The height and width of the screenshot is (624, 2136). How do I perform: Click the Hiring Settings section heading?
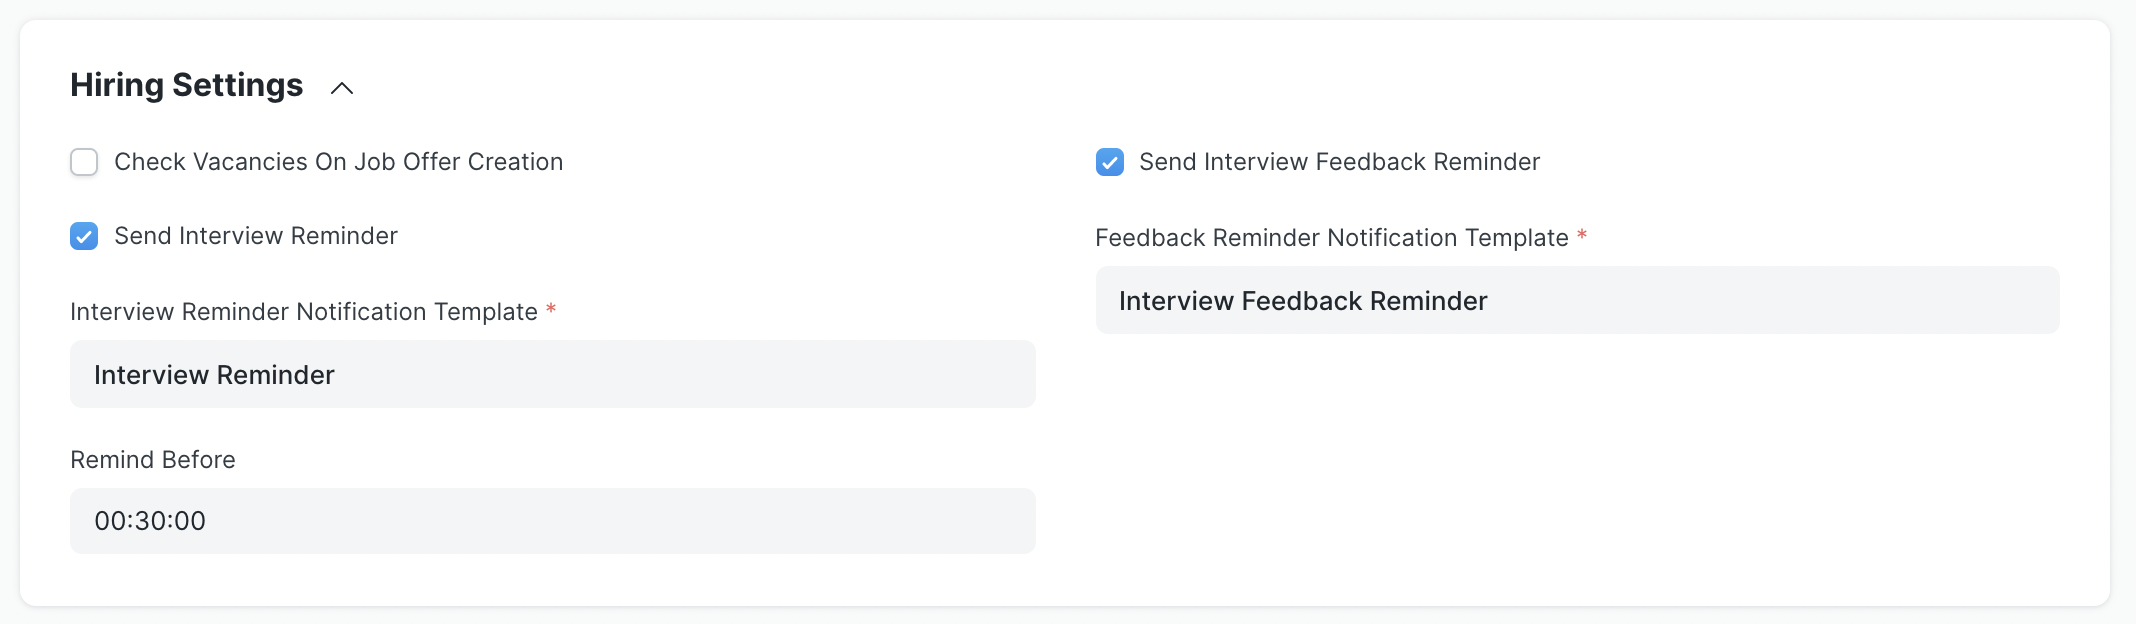pos(186,85)
